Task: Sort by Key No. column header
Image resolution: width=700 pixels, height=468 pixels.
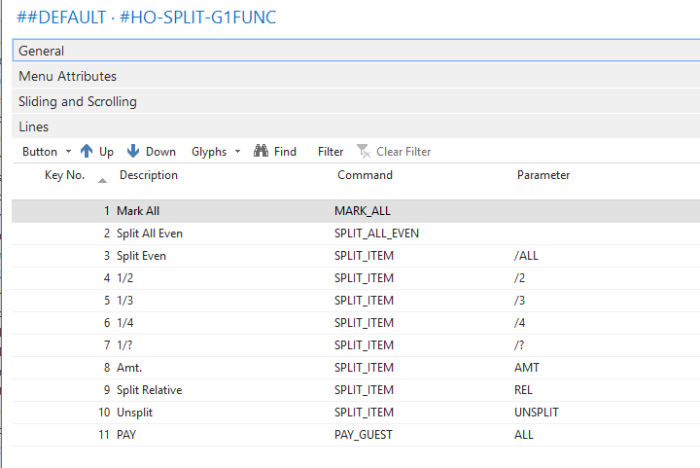Action: (x=65, y=176)
